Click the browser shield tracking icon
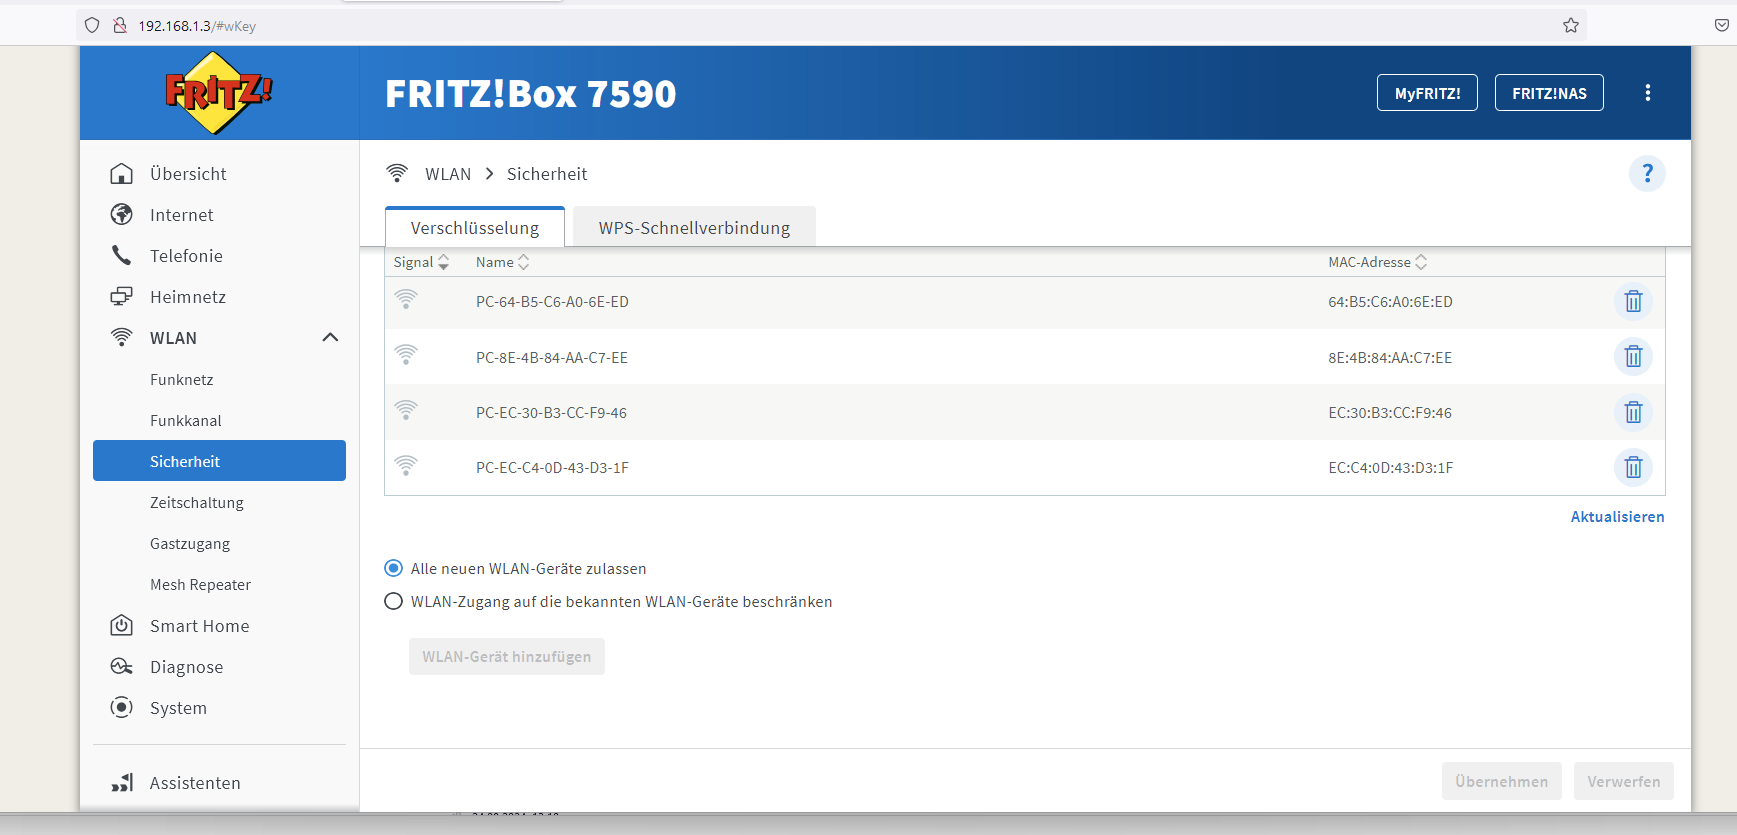The image size is (1737, 835). [x=92, y=25]
